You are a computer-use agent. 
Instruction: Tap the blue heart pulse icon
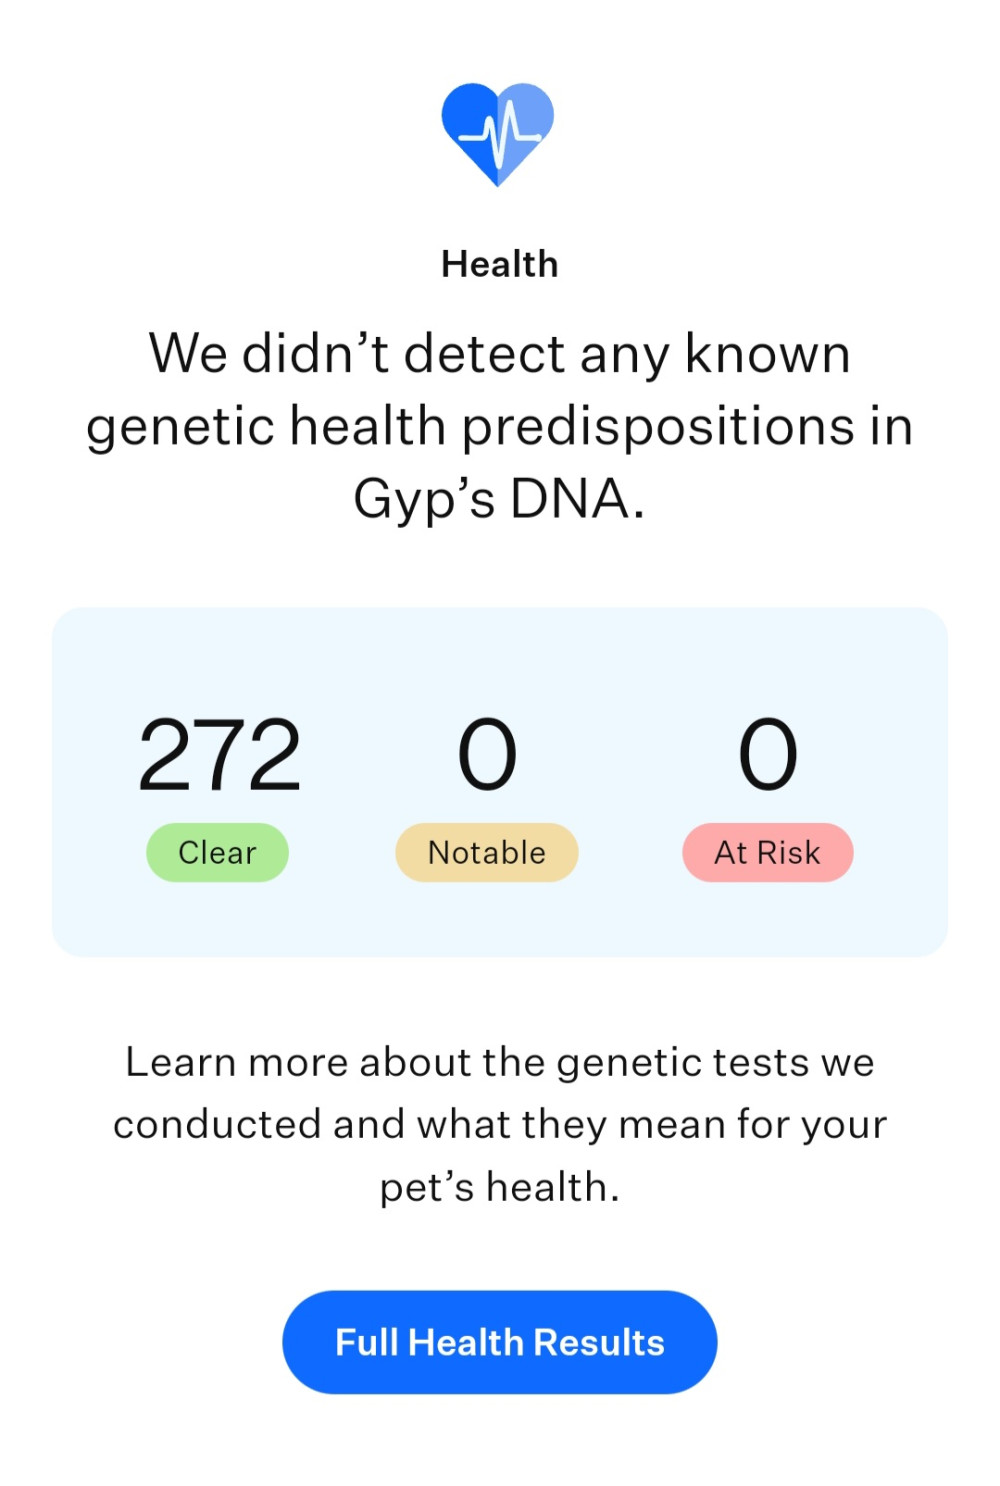pyautogui.click(x=498, y=134)
